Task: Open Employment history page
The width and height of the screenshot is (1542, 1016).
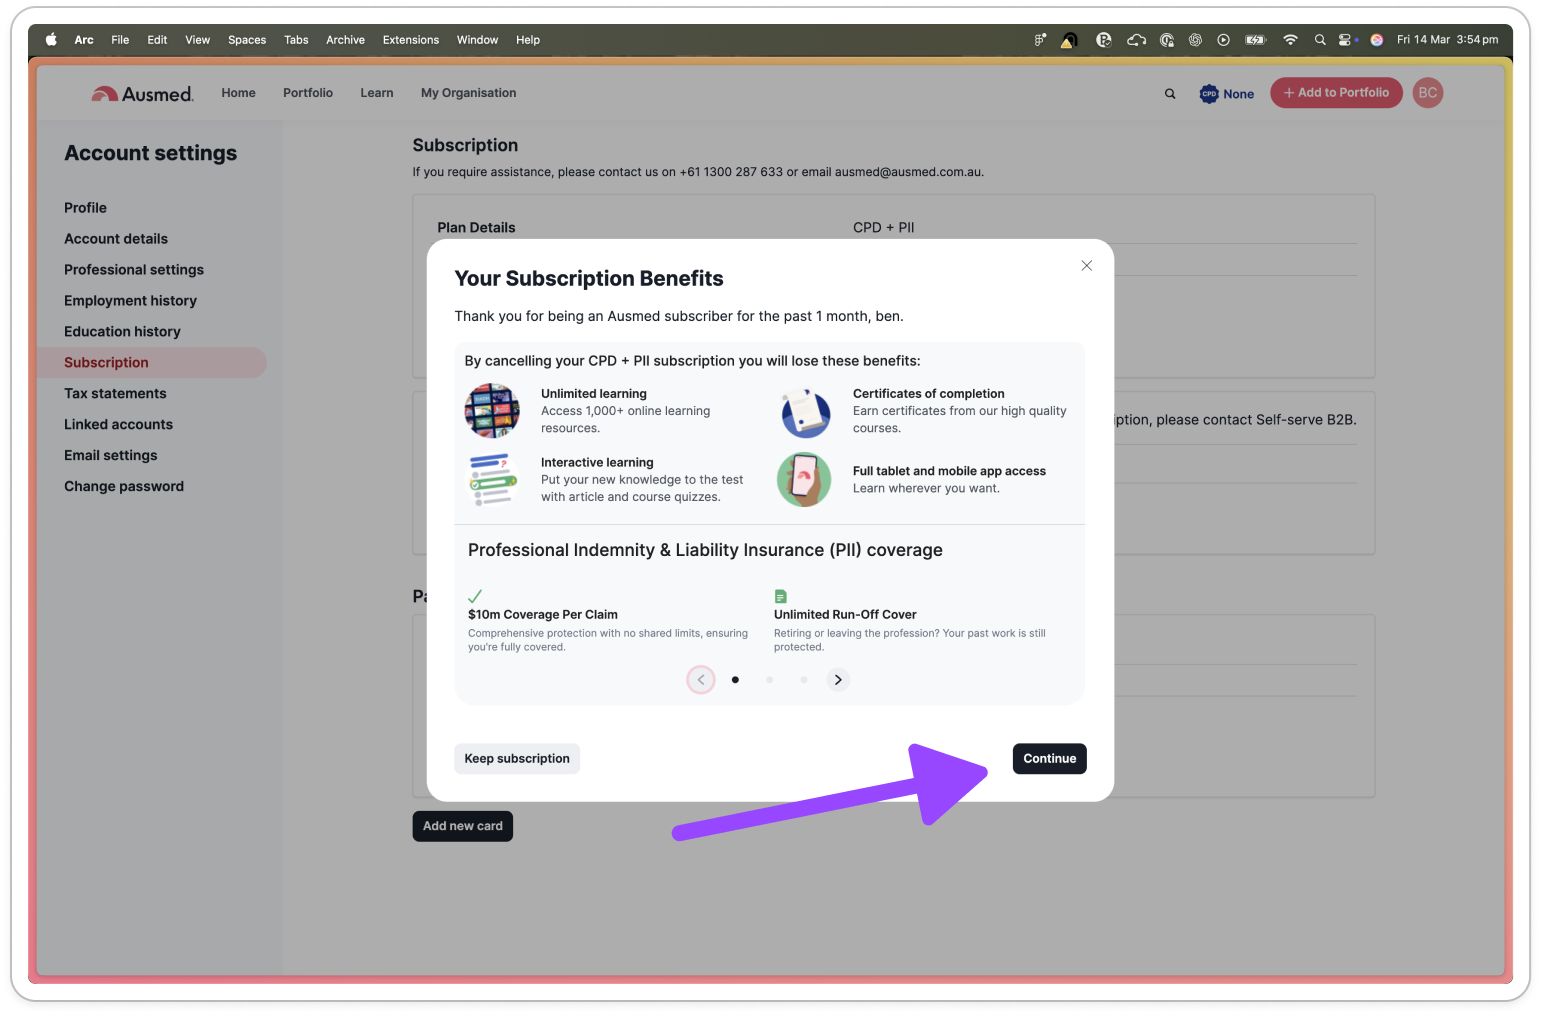Action: coord(130,301)
